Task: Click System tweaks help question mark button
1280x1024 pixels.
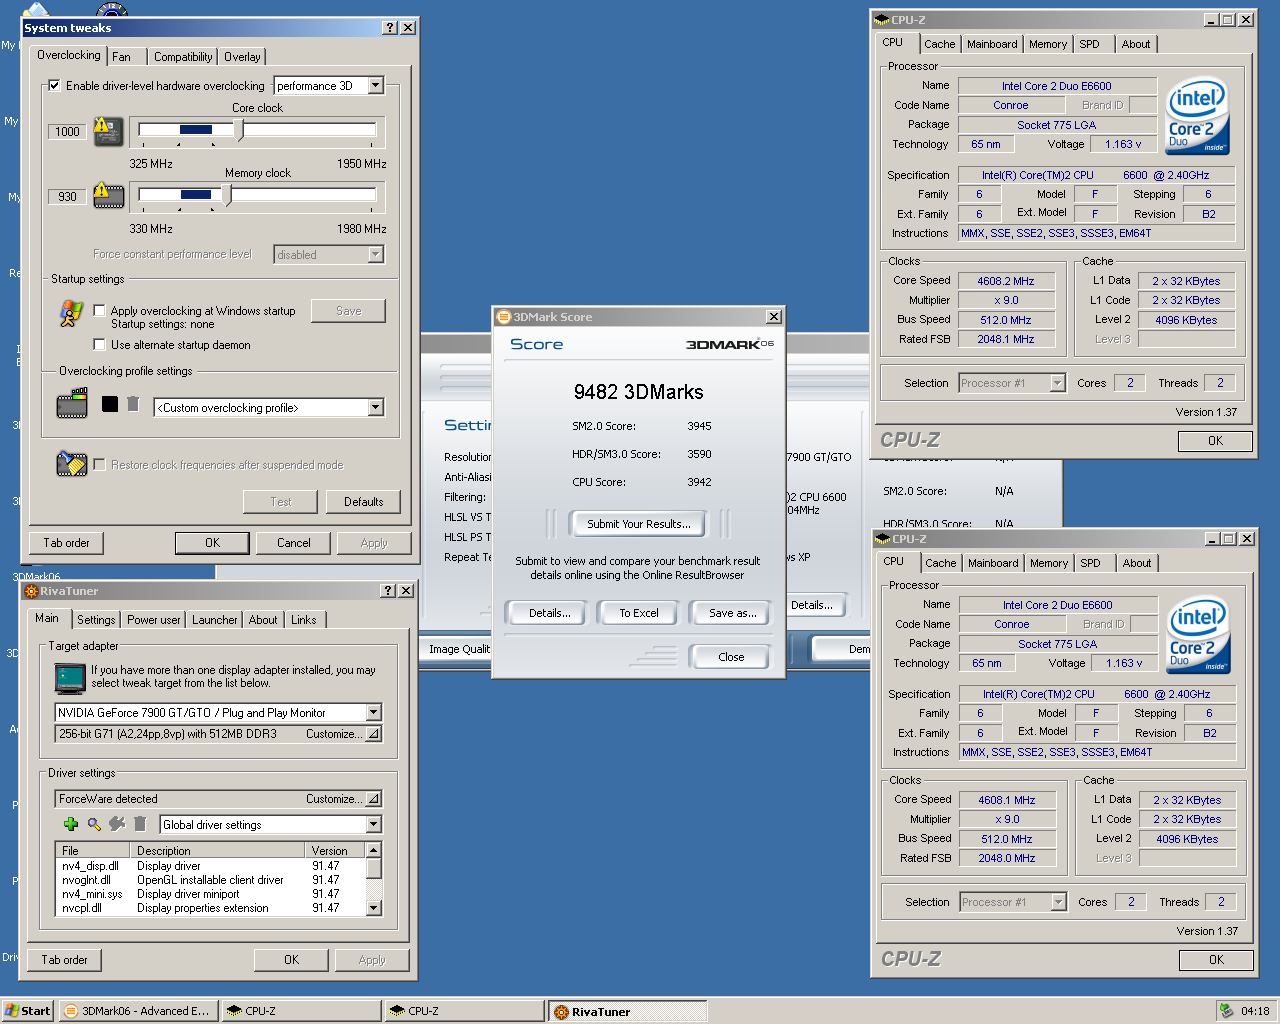Action: 390,28
